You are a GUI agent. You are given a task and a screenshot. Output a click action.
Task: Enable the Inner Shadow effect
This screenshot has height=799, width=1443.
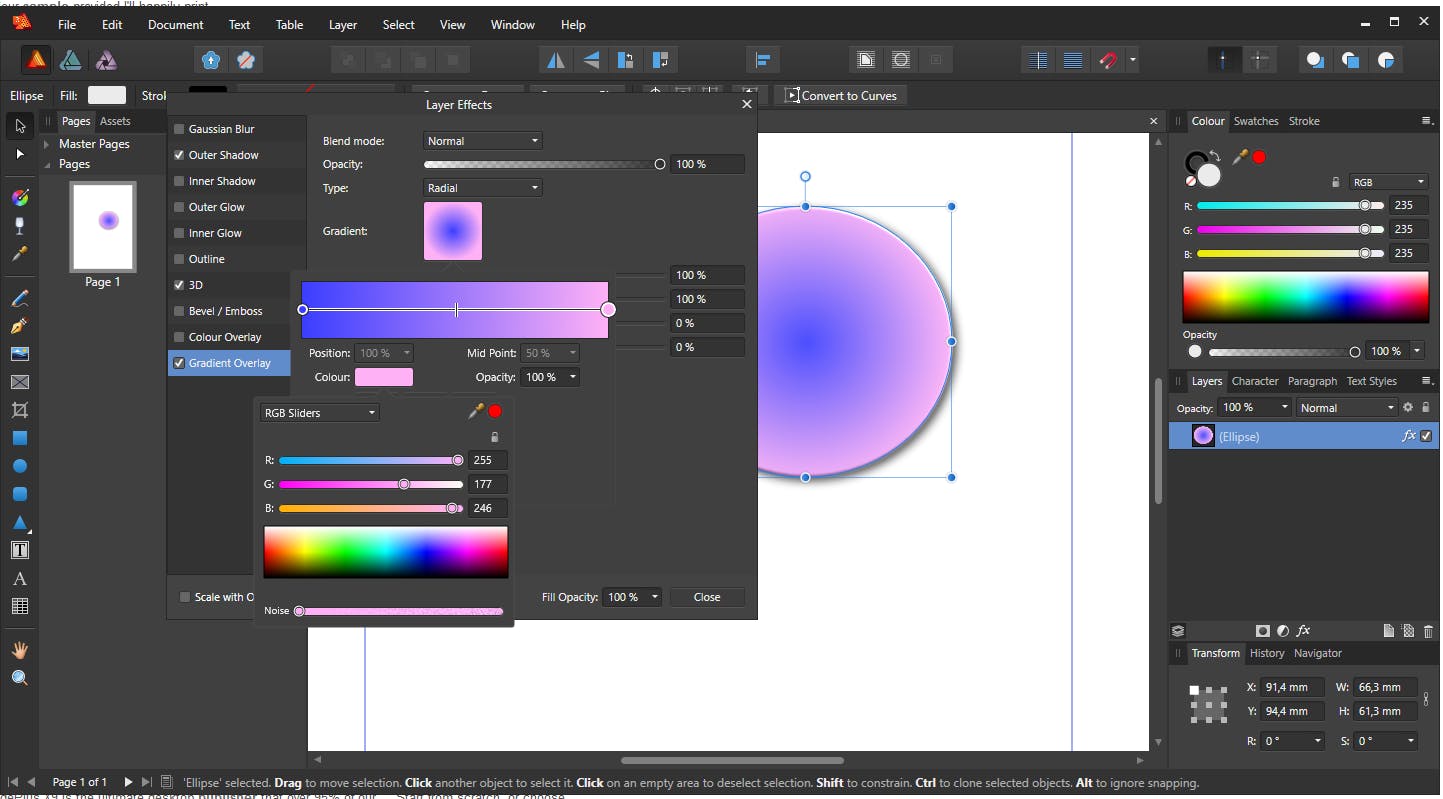pyautogui.click(x=179, y=181)
